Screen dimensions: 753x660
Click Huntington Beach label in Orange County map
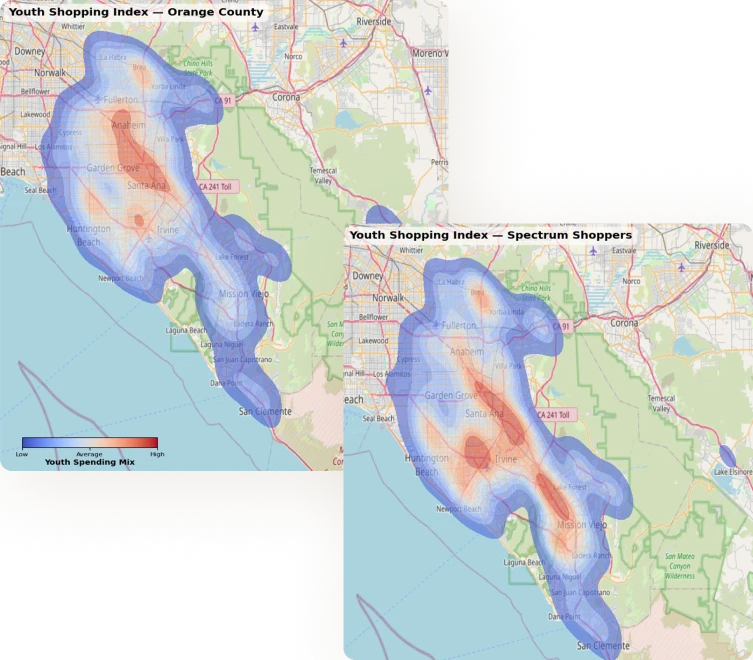[x=89, y=235]
